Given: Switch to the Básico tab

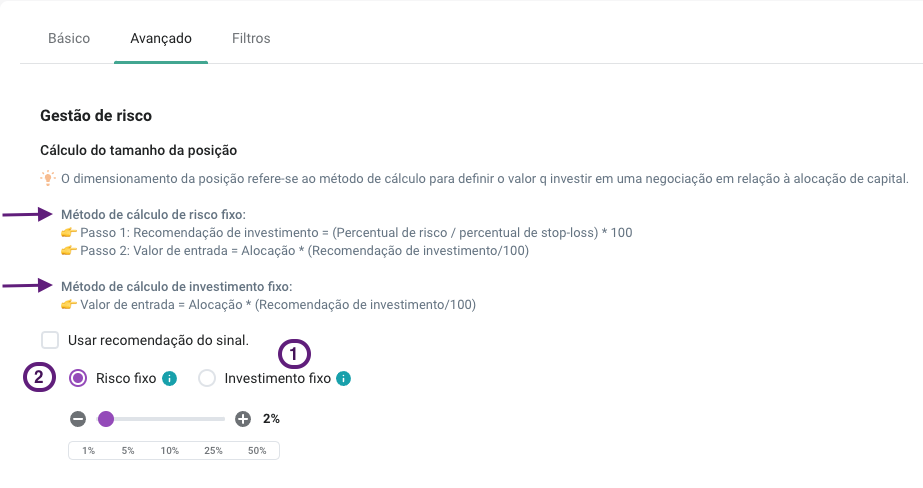Looking at the screenshot, I should (69, 38).
